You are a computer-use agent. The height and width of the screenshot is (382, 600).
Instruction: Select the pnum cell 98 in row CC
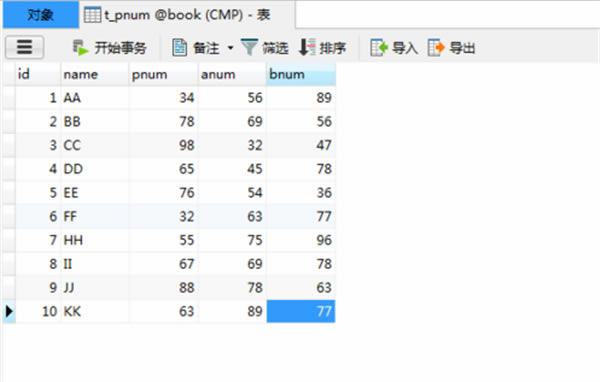[163, 145]
